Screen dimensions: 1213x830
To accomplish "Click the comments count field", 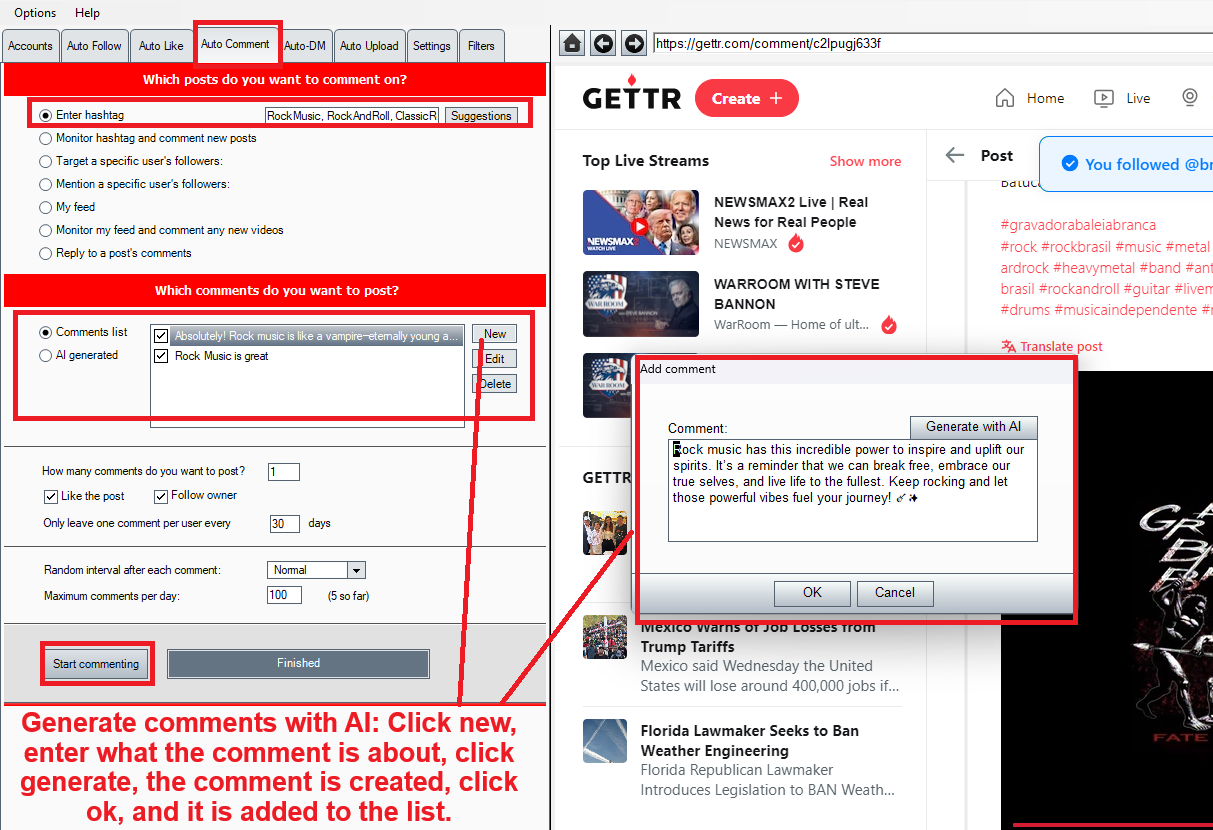I will point(284,472).
